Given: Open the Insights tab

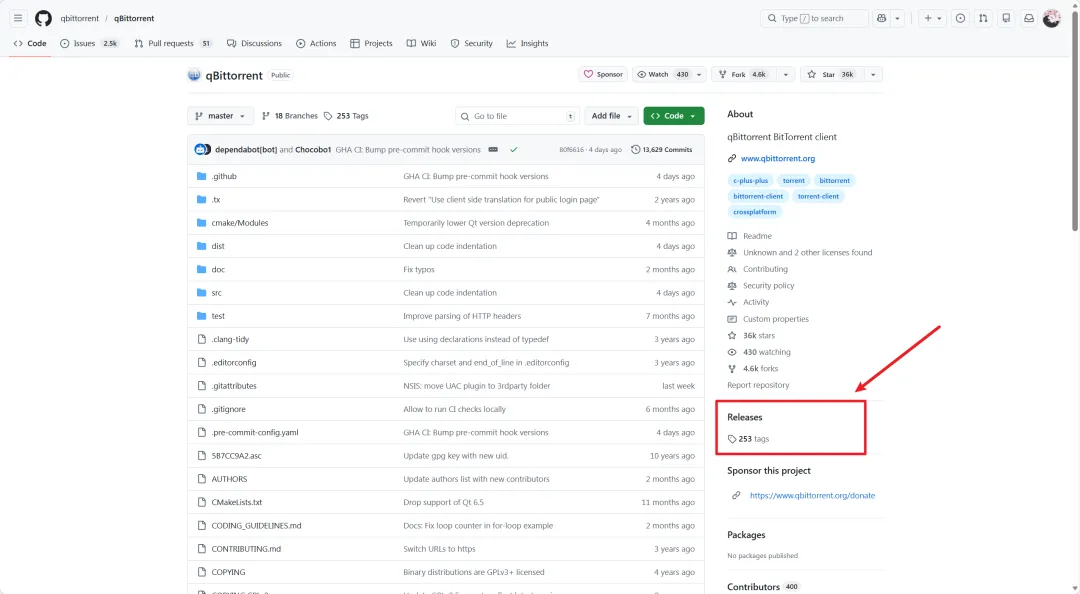Looking at the screenshot, I should [528, 43].
